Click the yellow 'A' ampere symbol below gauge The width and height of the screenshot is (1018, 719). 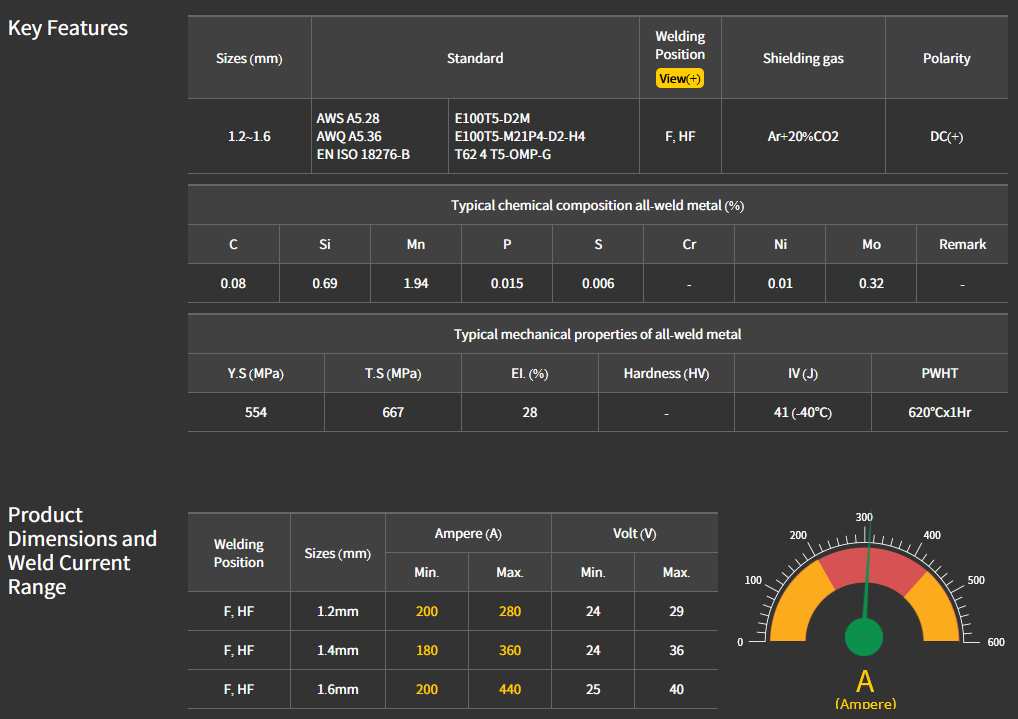(865, 682)
